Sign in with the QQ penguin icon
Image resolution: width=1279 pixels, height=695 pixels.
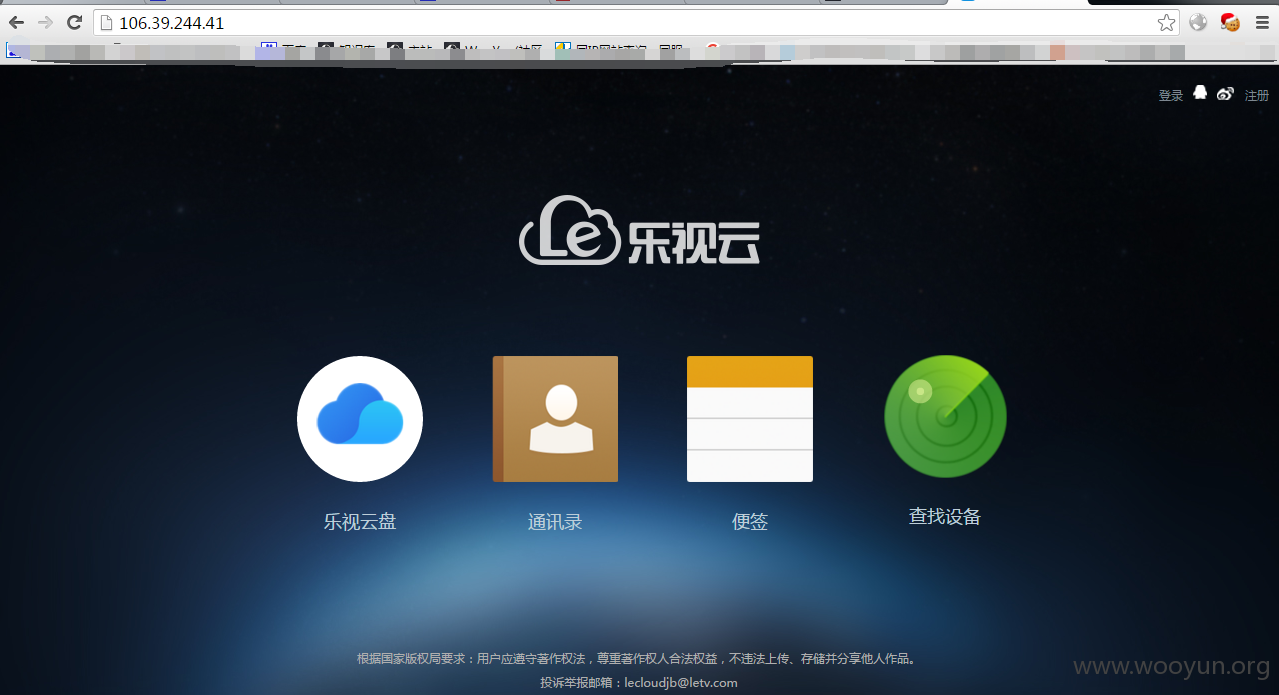pyautogui.click(x=1201, y=93)
